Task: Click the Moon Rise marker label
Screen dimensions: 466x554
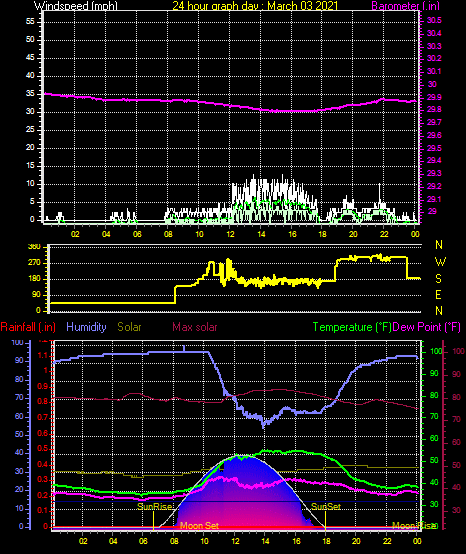Action: (414, 526)
